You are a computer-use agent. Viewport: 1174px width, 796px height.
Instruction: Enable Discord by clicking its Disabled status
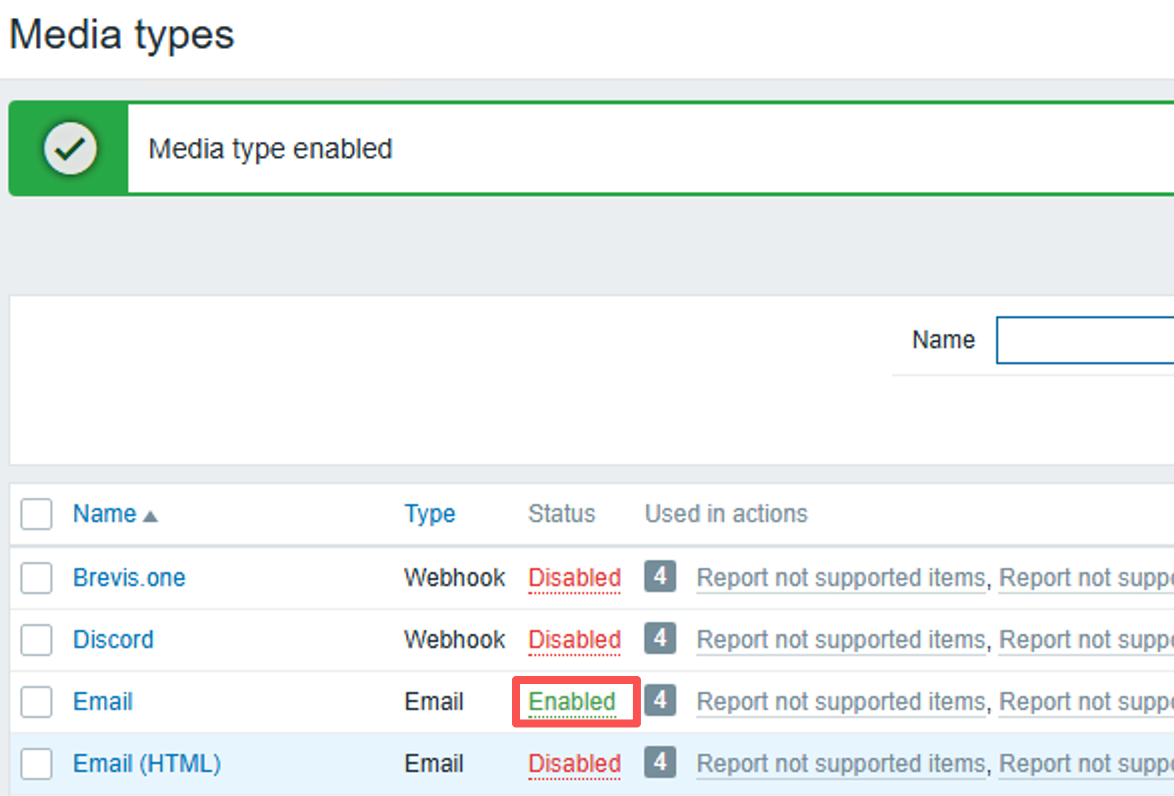pos(574,640)
